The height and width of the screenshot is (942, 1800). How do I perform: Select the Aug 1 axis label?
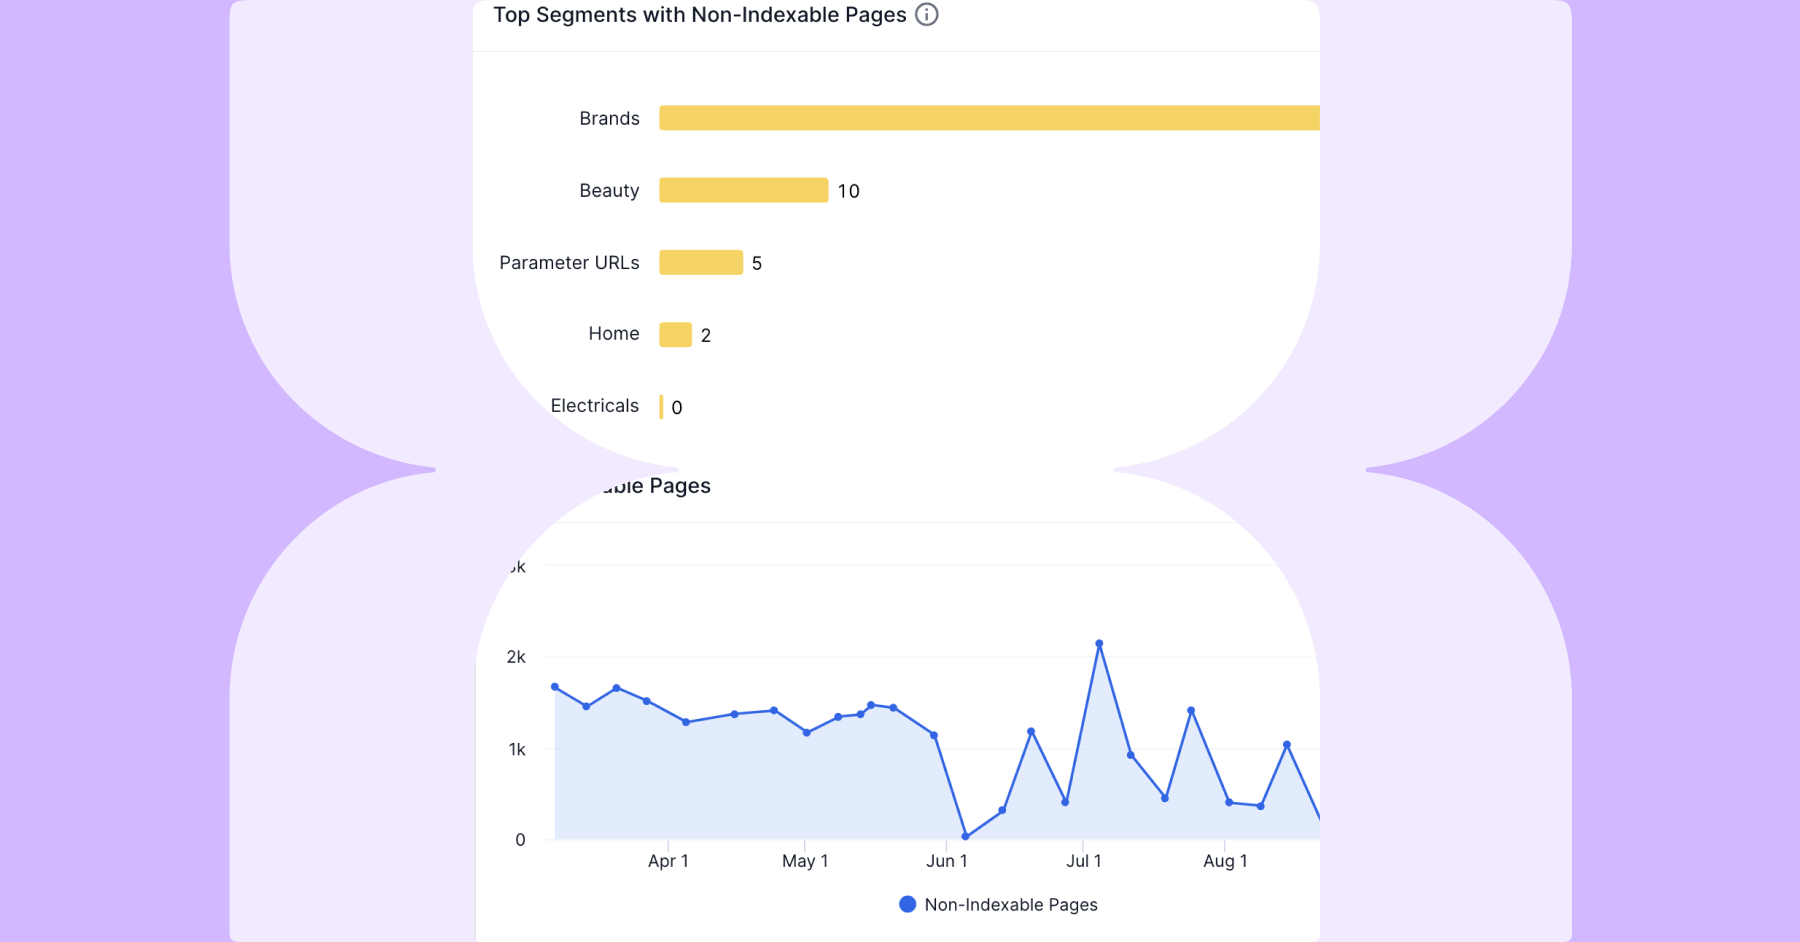pos(1225,861)
